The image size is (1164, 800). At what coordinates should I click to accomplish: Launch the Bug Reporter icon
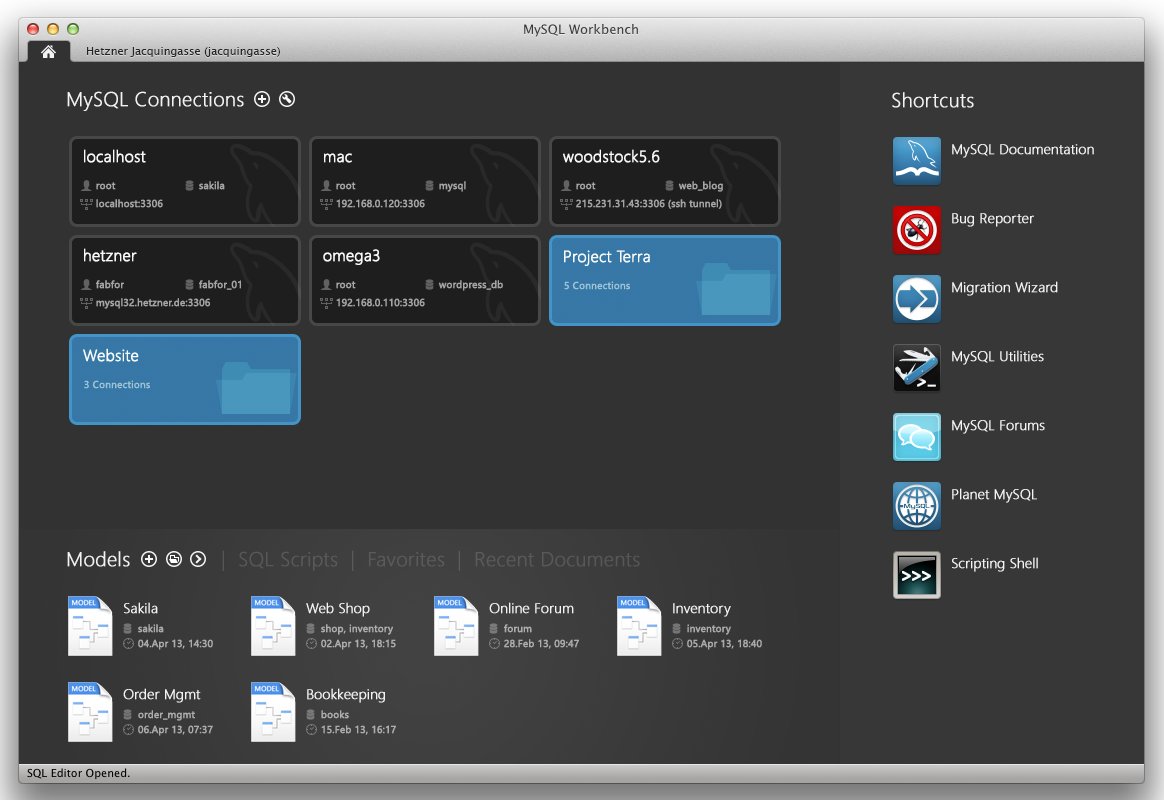[917, 229]
